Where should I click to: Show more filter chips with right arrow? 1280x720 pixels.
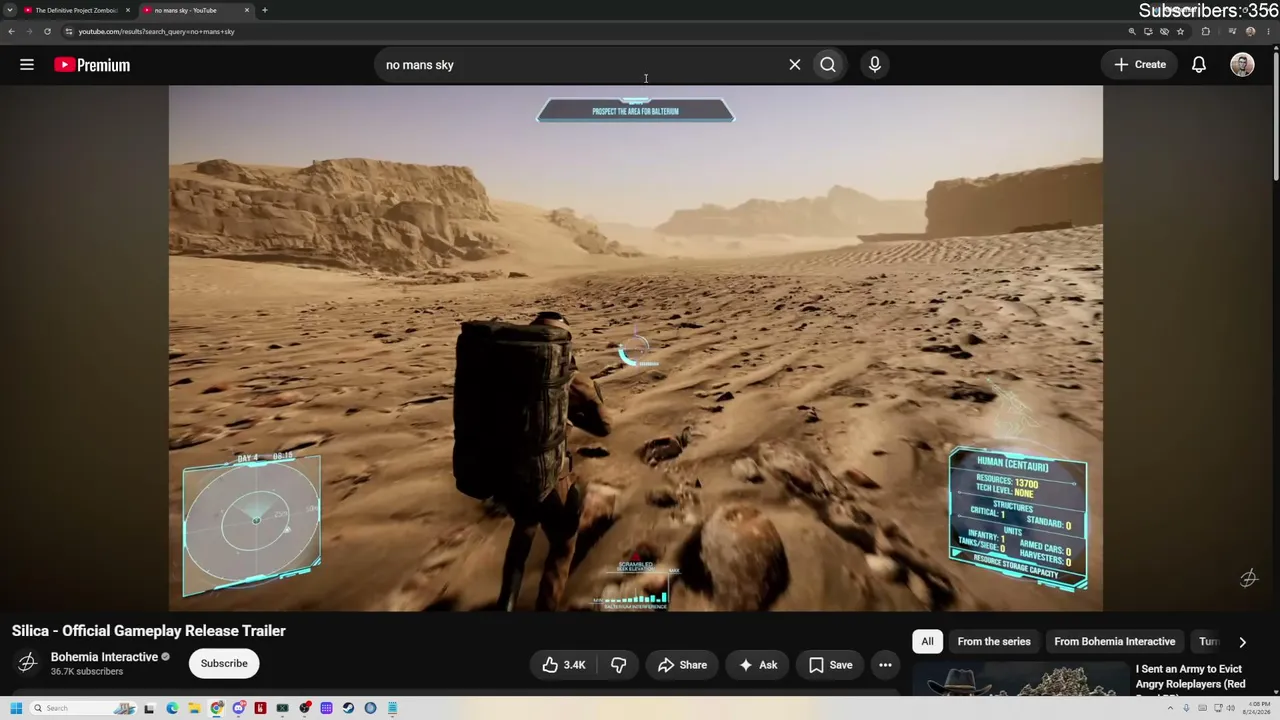1242,642
